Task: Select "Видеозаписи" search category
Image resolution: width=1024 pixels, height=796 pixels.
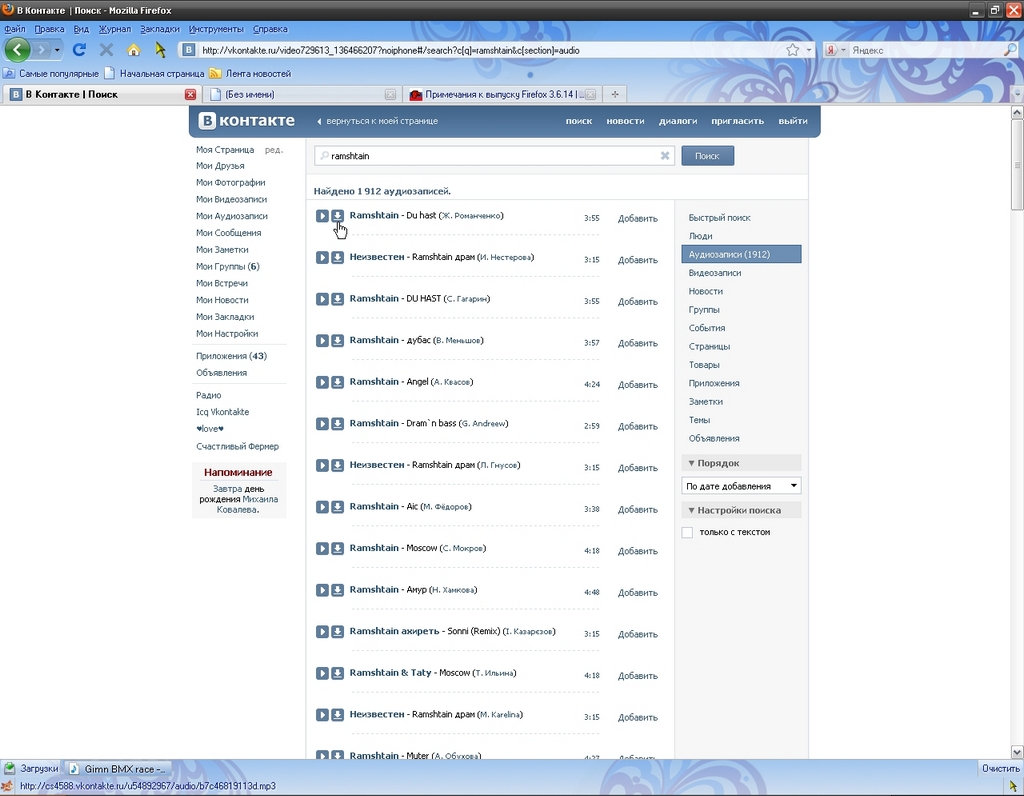Action: point(714,273)
